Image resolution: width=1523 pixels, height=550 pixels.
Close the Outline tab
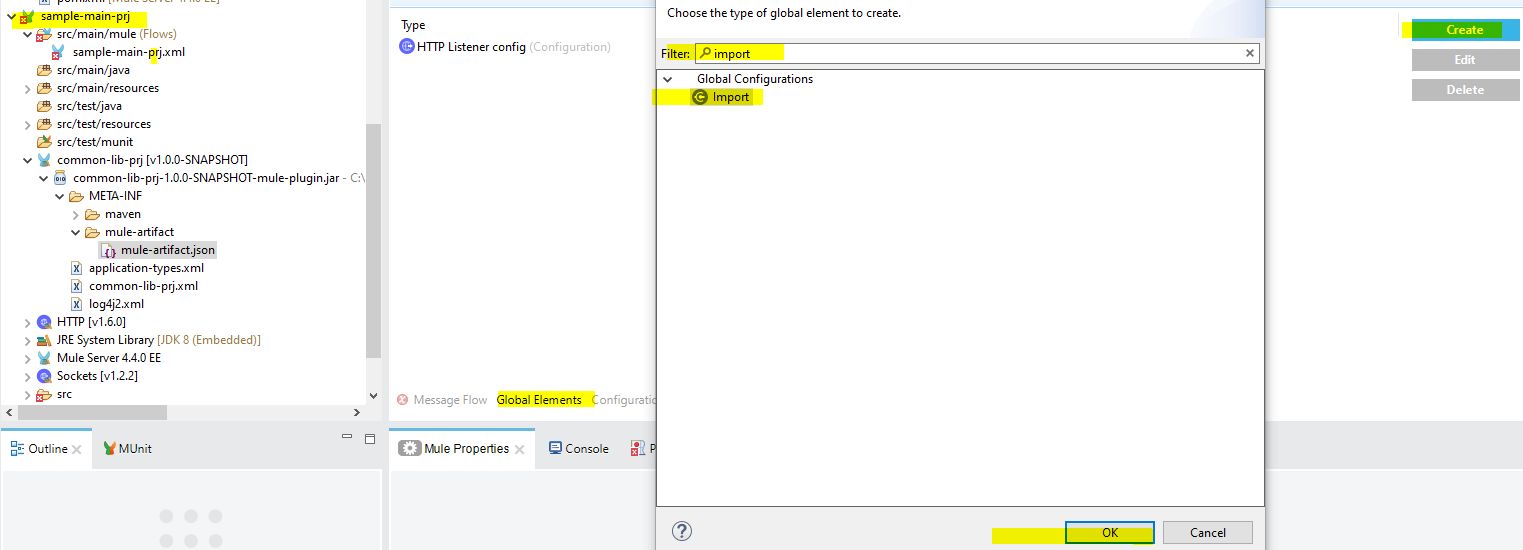pos(77,449)
